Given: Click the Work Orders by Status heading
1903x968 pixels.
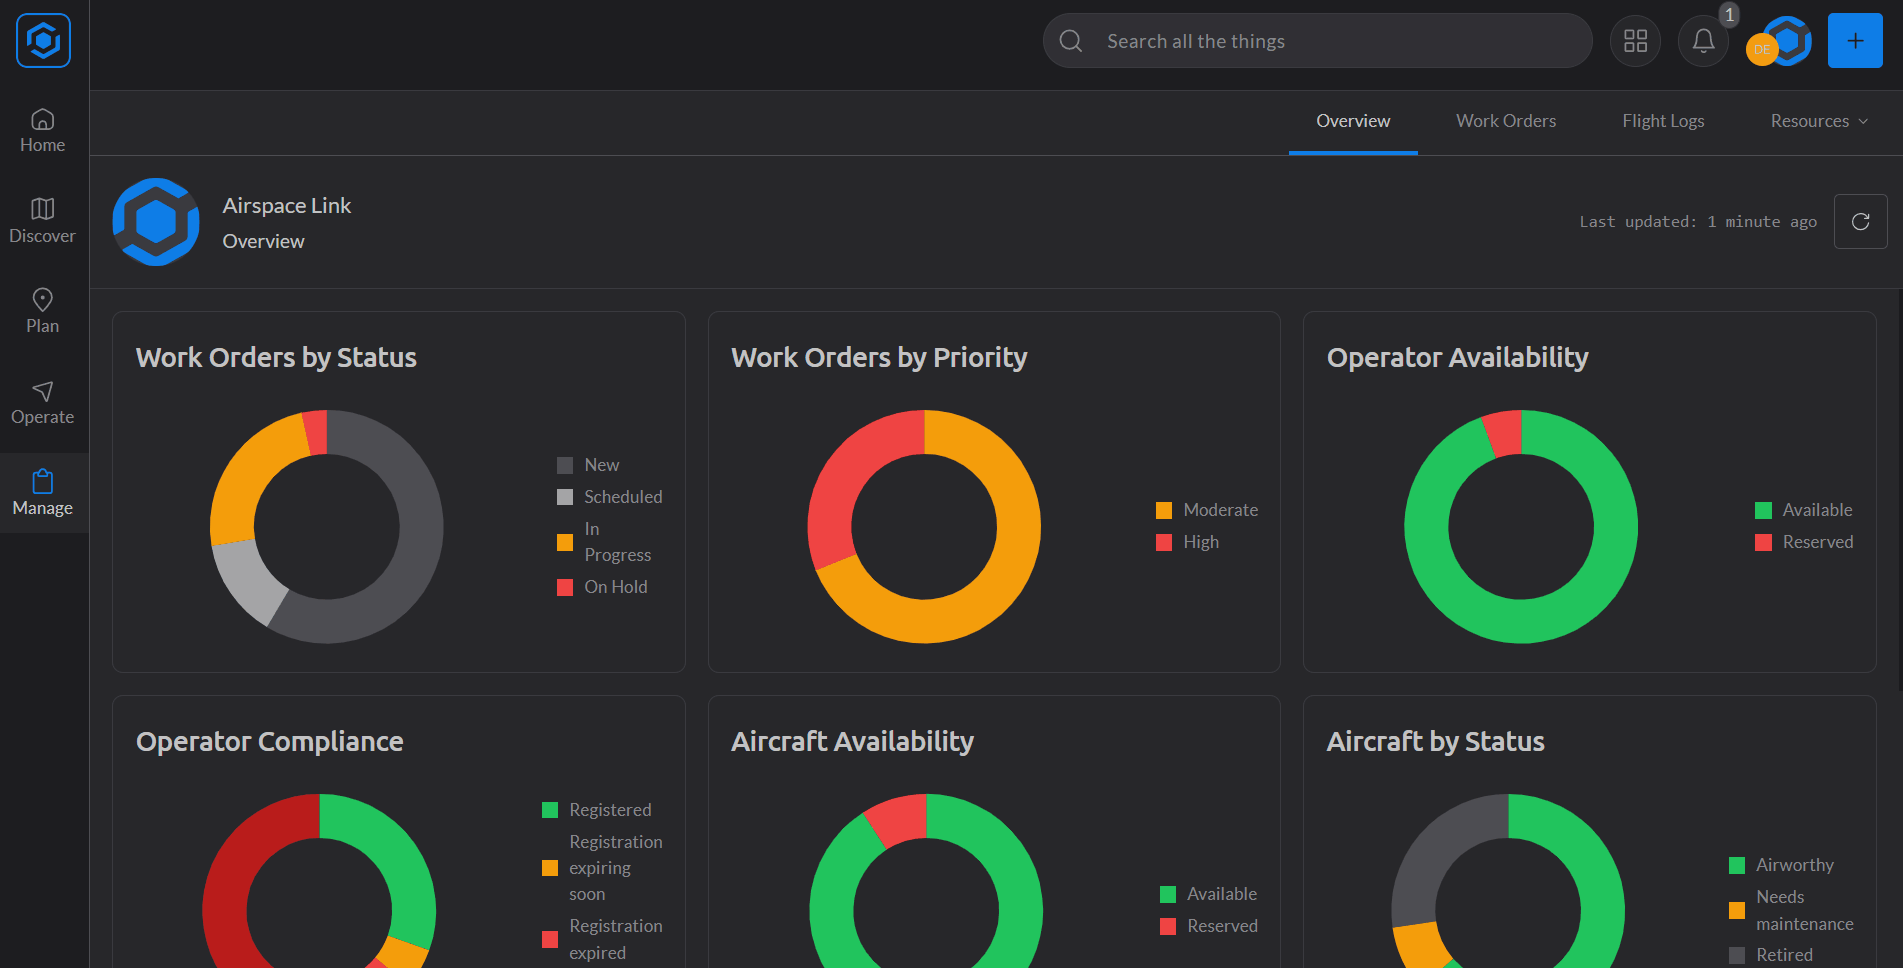Looking at the screenshot, I should pyautogui.click(x=276, y=358).
